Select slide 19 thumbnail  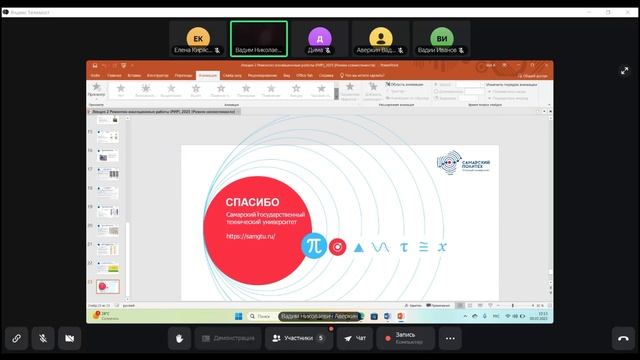point(108,211)
